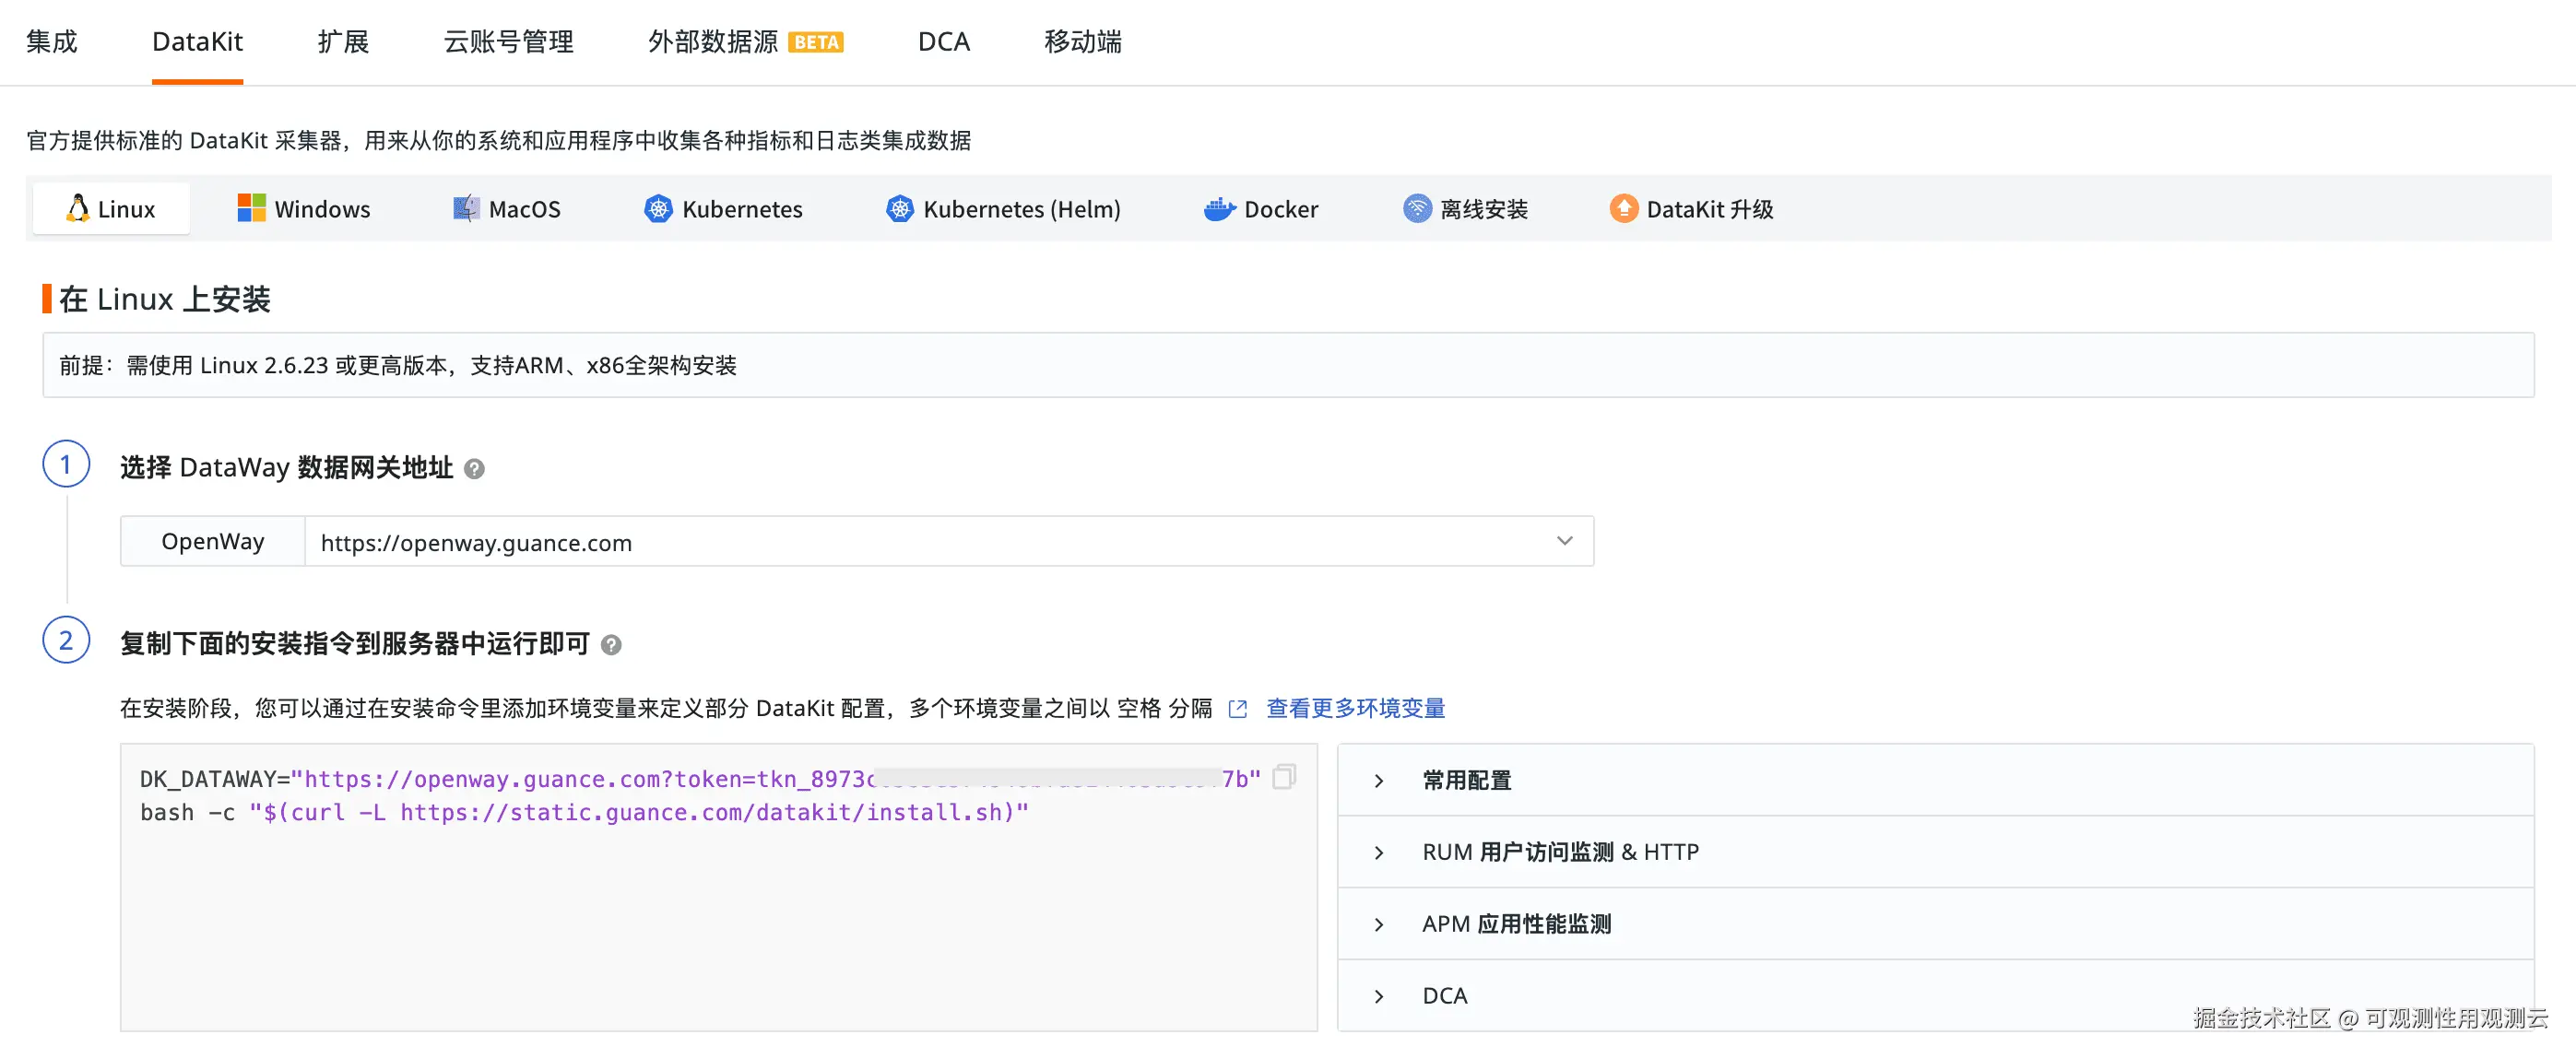Select the DataKit 升级 upgrade option
The image size is (2576, 1058).
click(x=1691, y=209)
